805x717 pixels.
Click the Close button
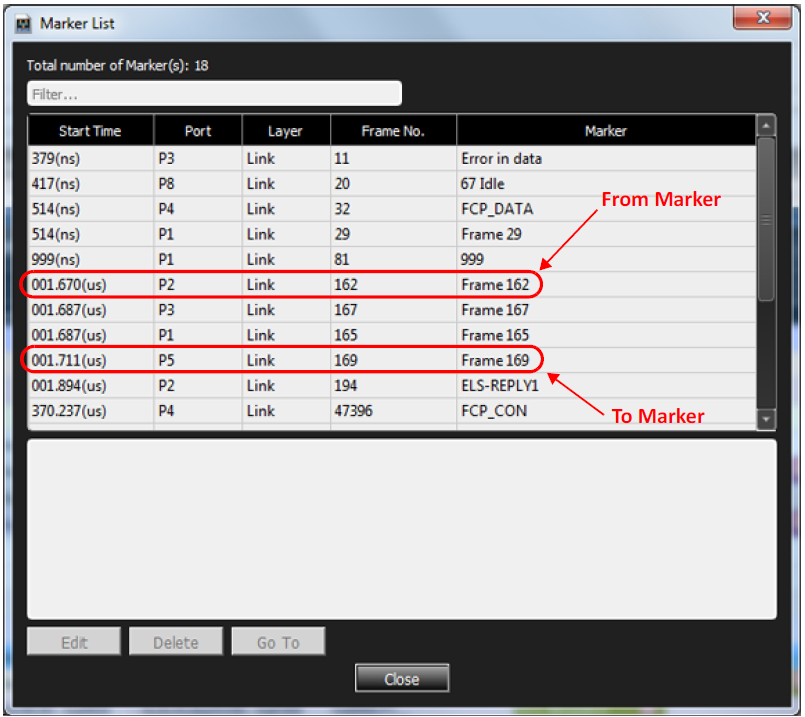point(402,679)
